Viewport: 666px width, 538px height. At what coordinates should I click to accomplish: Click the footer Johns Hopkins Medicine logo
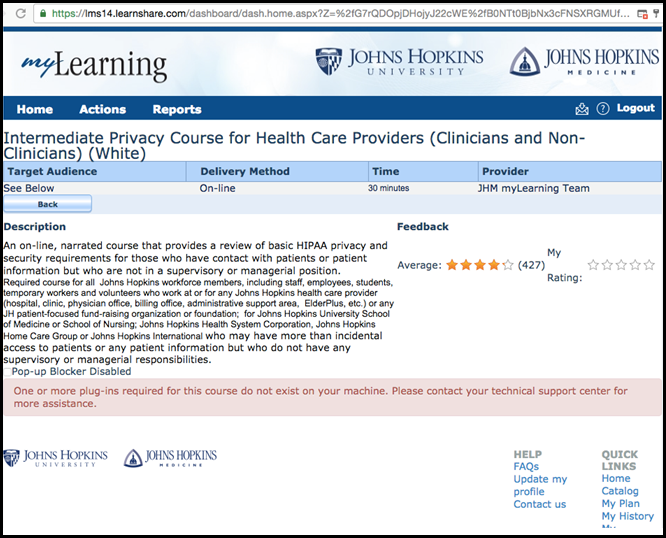170,458
